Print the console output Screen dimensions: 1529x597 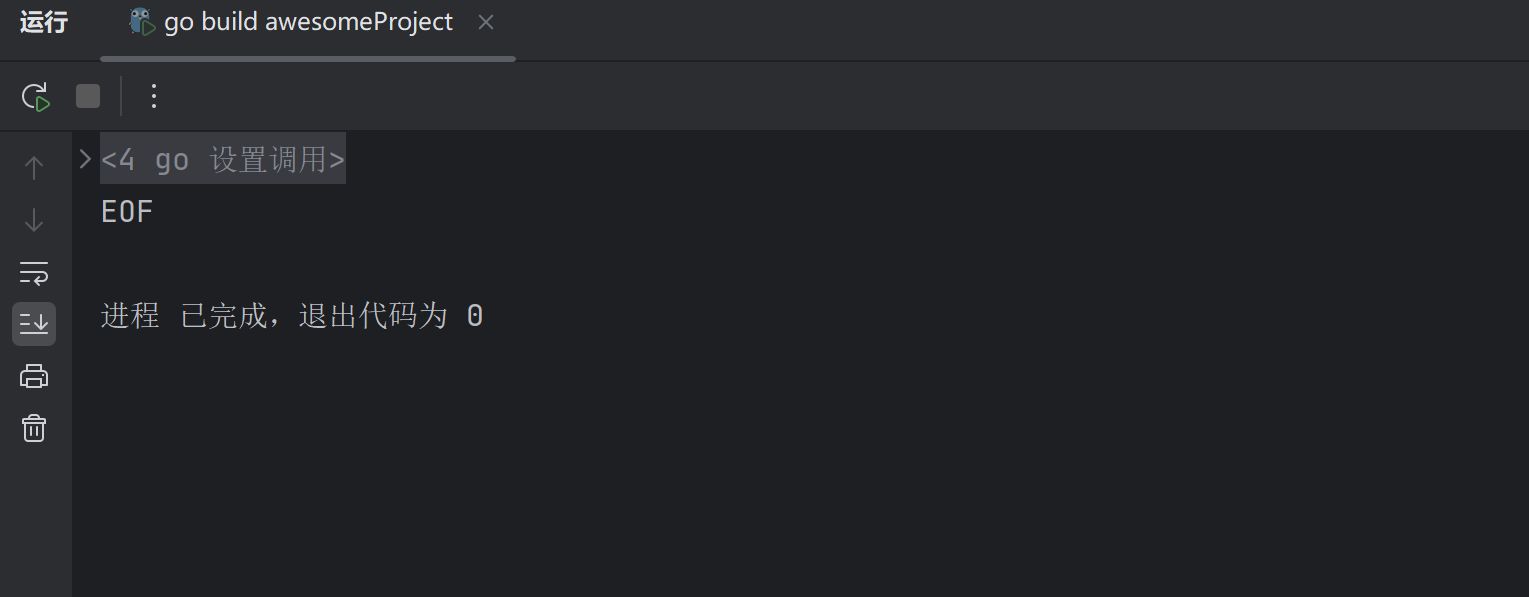[x=34, y=376]
